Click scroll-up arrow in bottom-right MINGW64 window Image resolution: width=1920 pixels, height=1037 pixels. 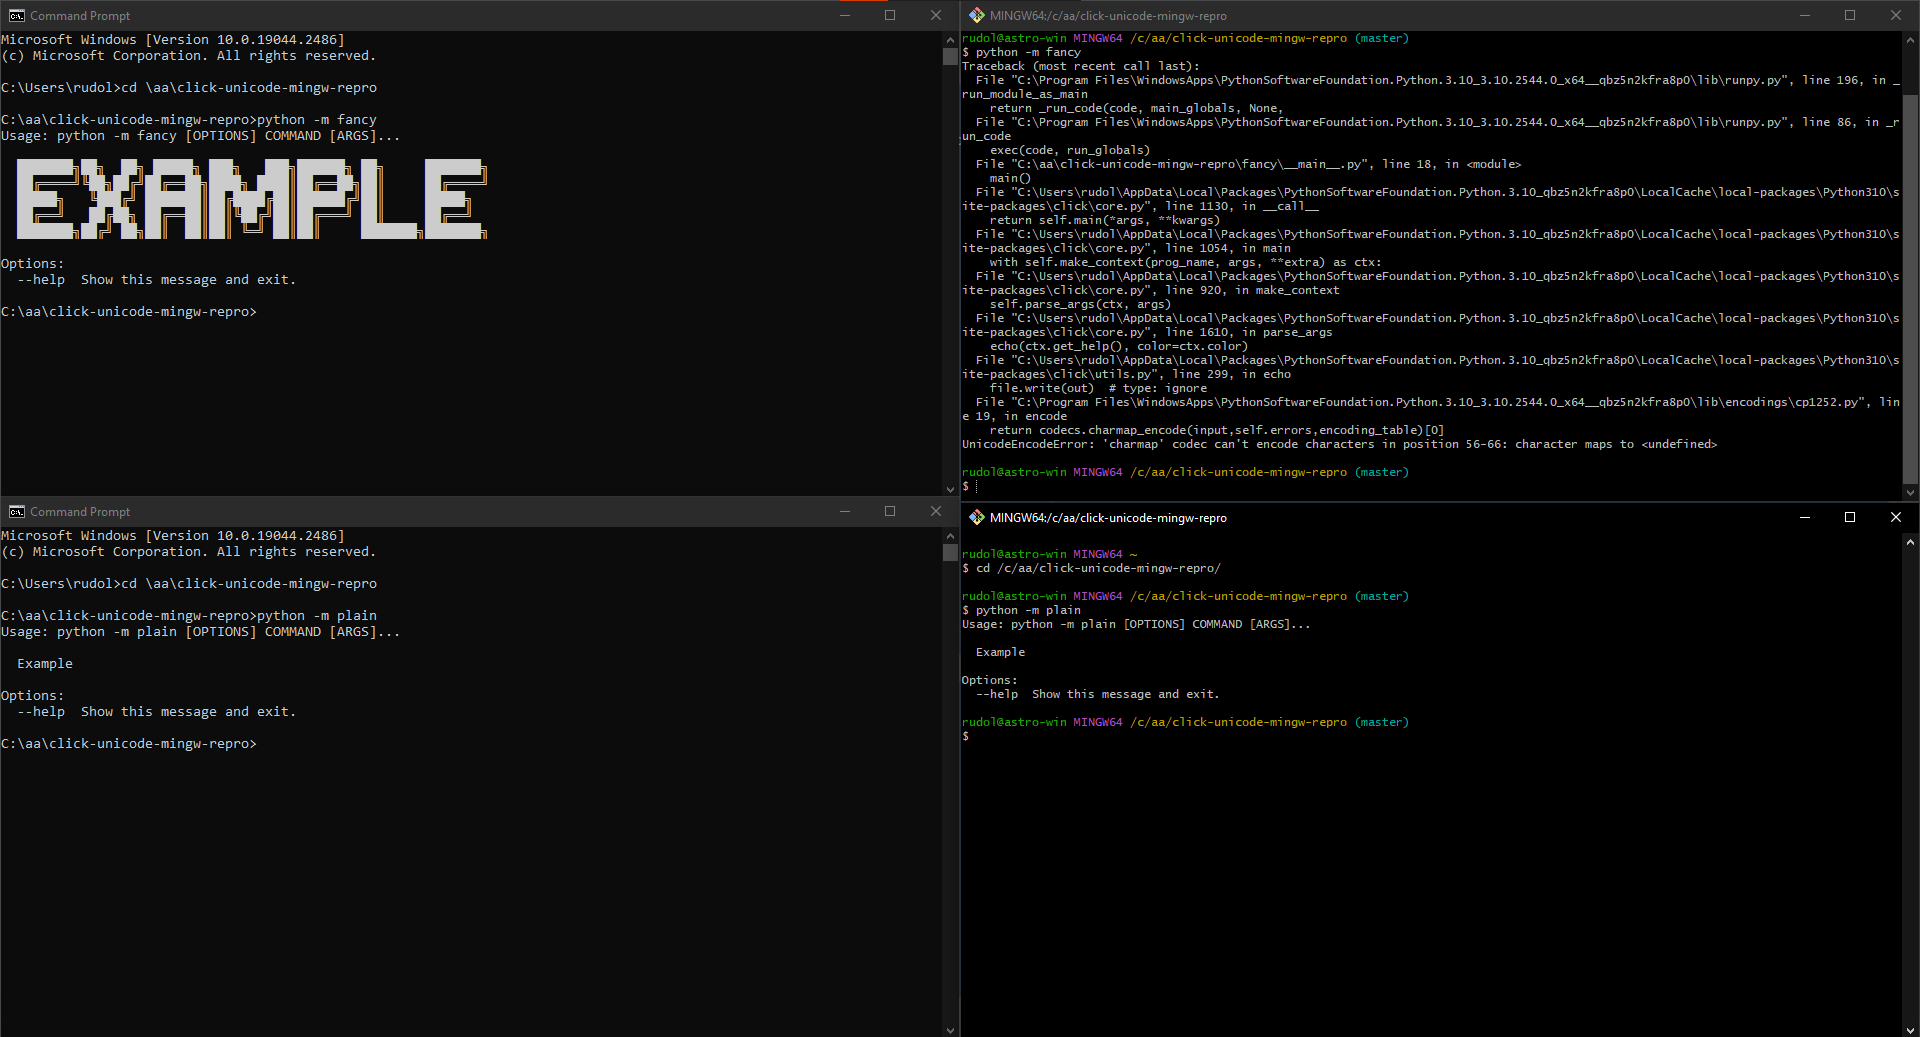[x=1910, y=542]
